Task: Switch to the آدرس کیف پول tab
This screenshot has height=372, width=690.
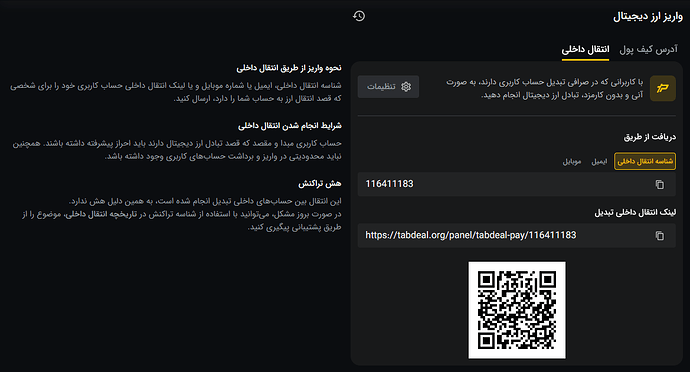Action: click(648, 49)
